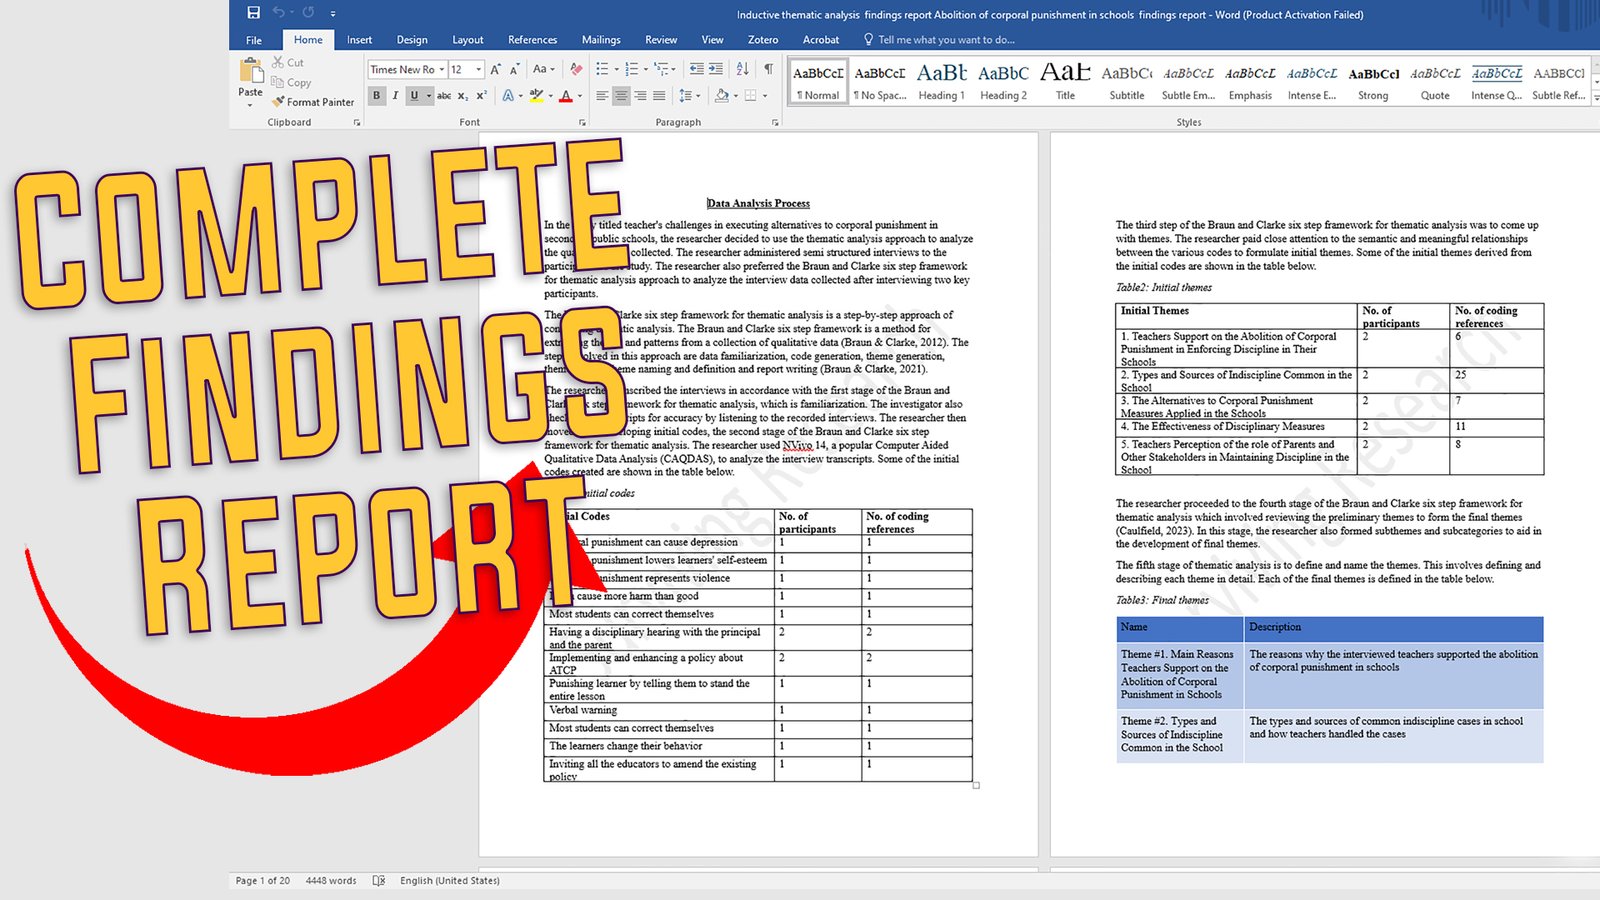Screen dimensions: 1600x900
Task: Open the Clipboard pane launcher
Action: click(x=357, y=122)
